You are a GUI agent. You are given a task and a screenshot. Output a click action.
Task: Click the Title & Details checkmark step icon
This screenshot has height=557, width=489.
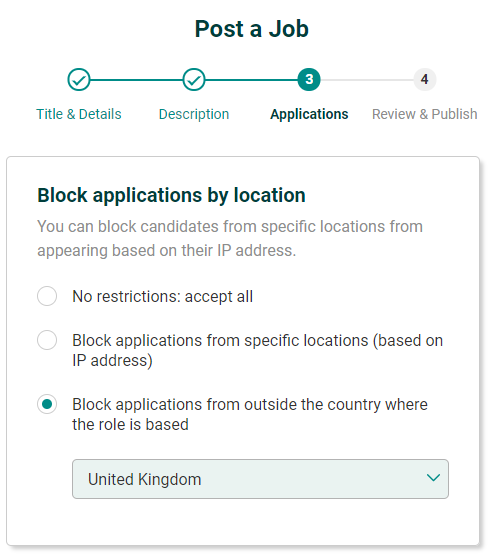pos(78,80)
